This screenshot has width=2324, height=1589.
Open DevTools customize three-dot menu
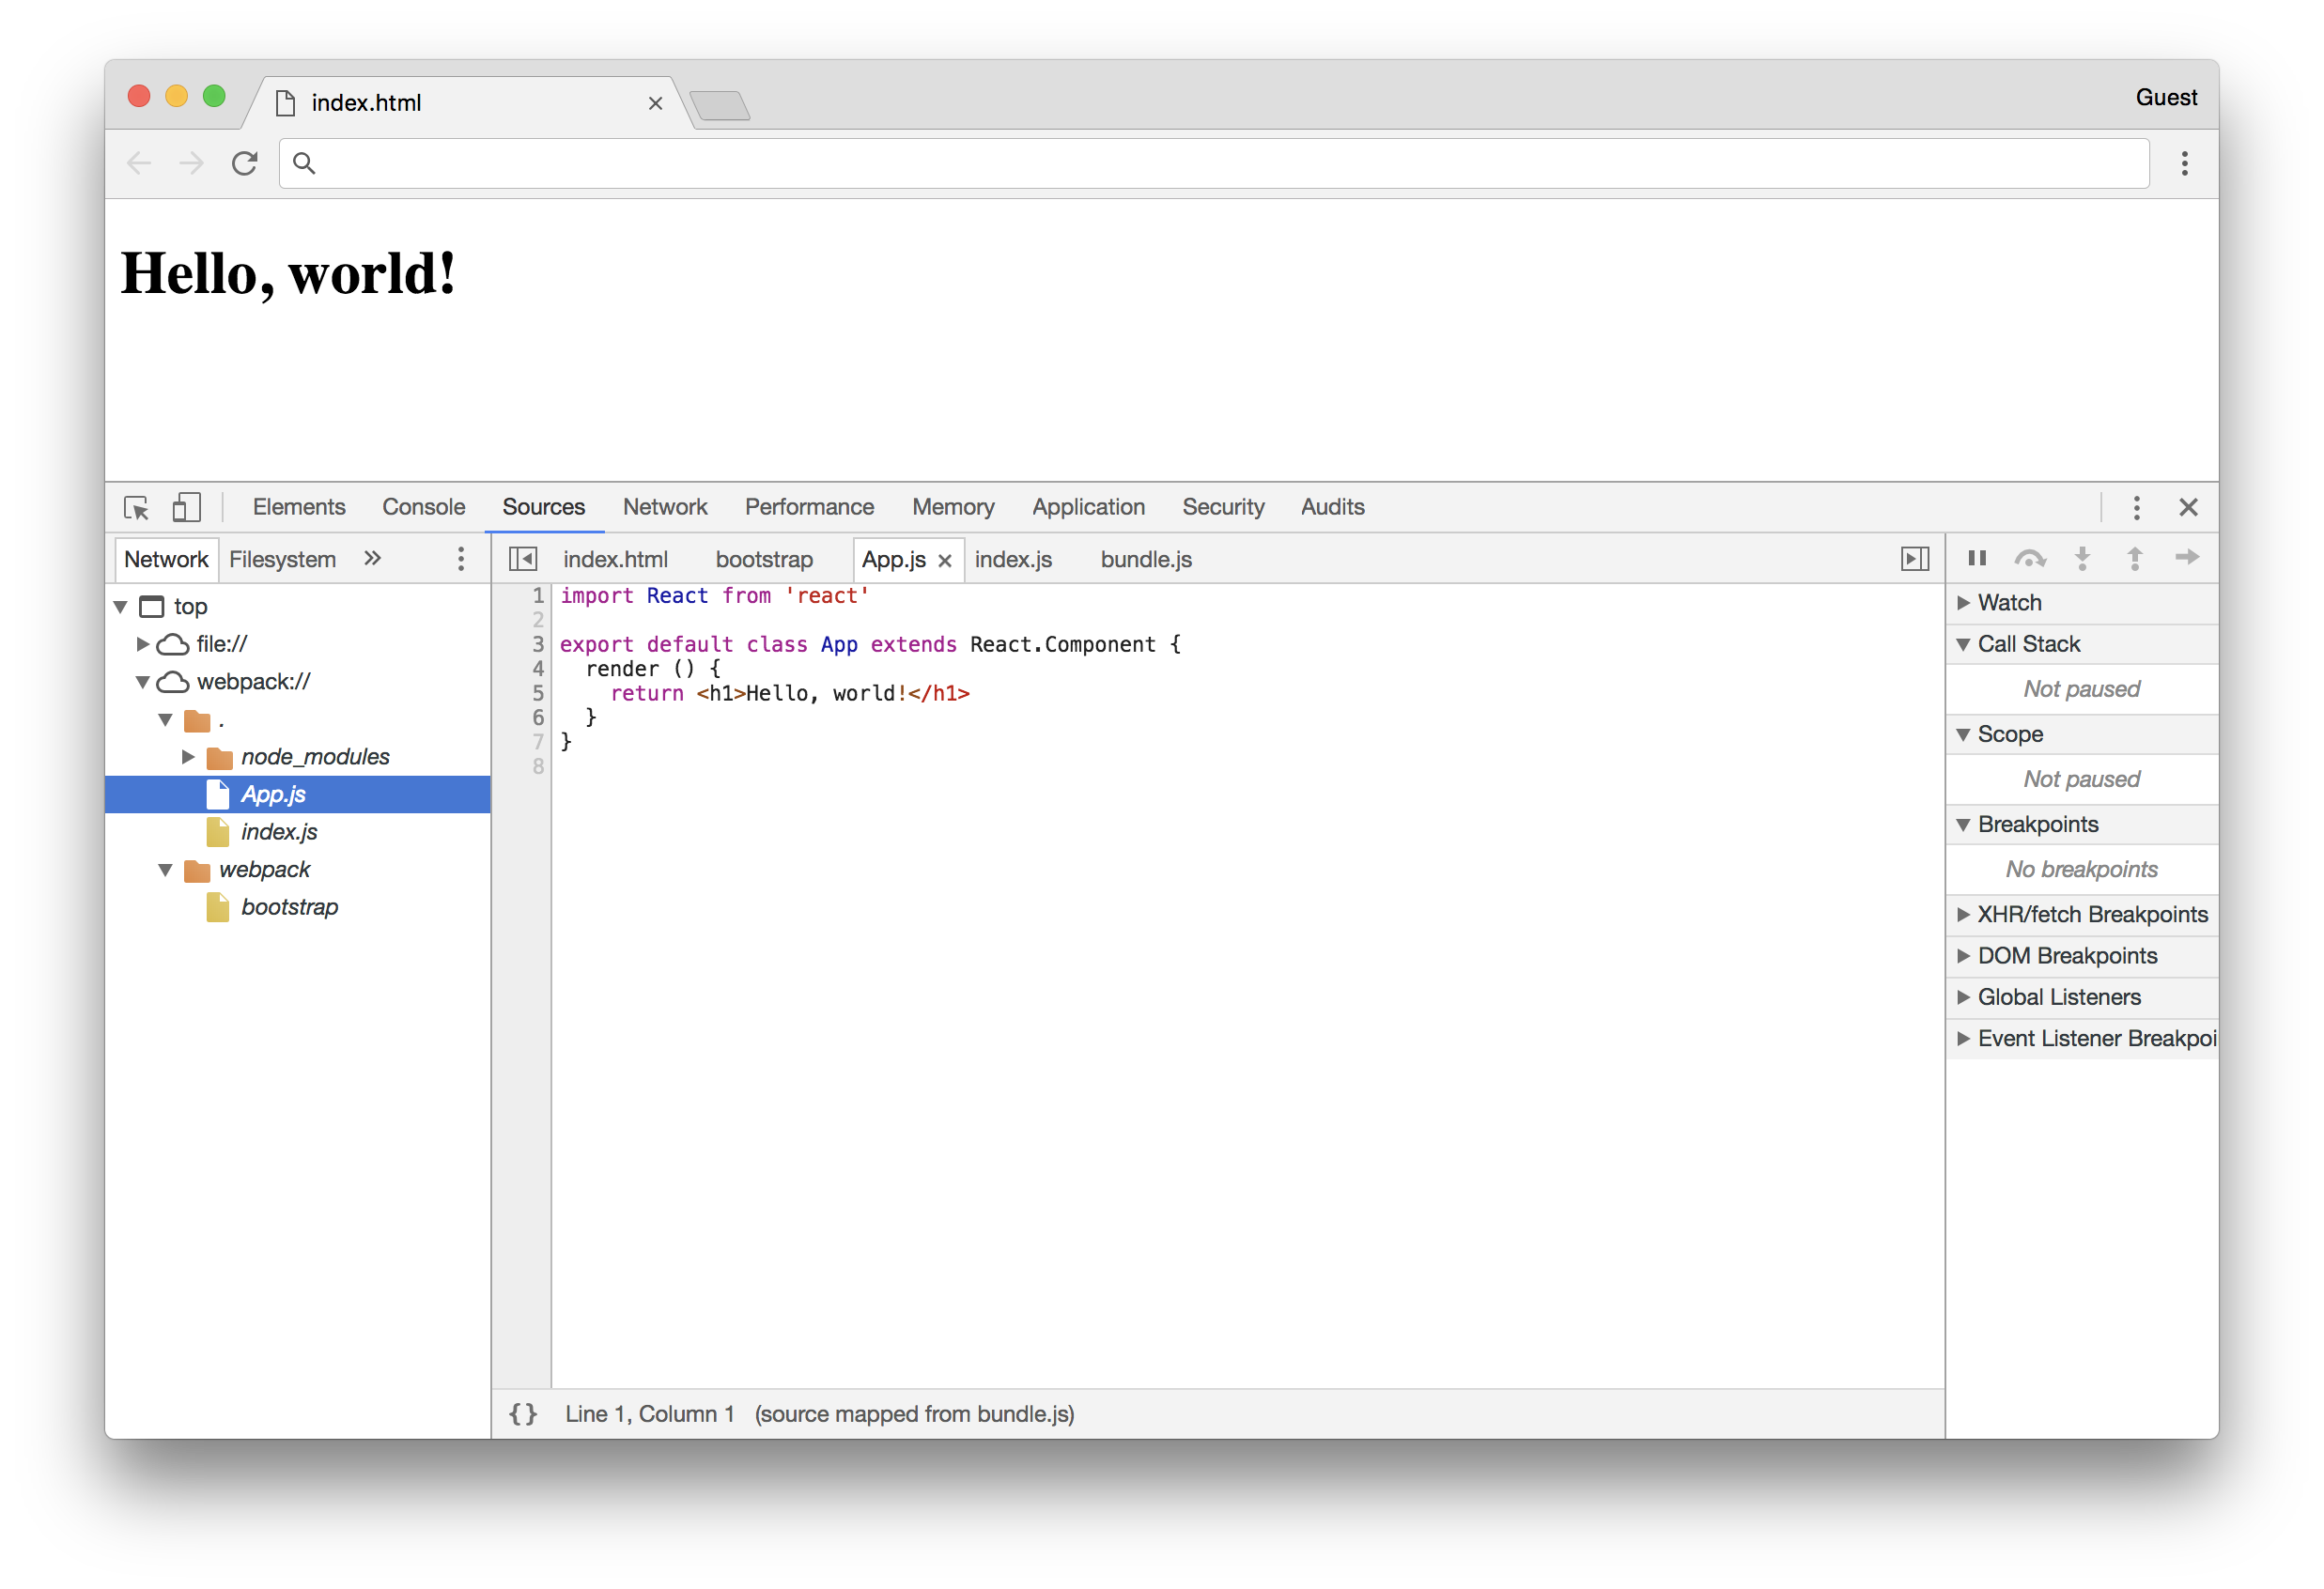(x=2136, y=508)
